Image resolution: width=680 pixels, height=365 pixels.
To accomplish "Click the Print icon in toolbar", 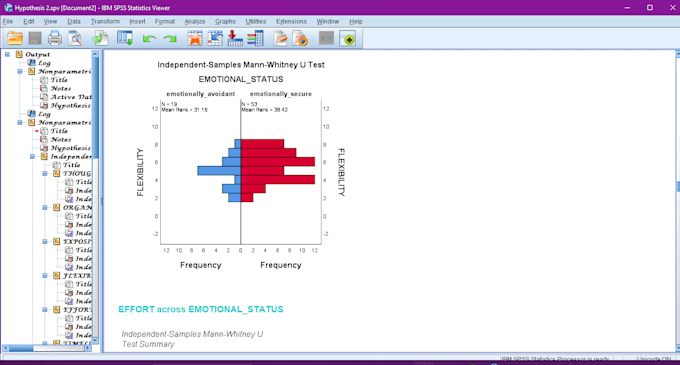I will (x=55, y=39).
